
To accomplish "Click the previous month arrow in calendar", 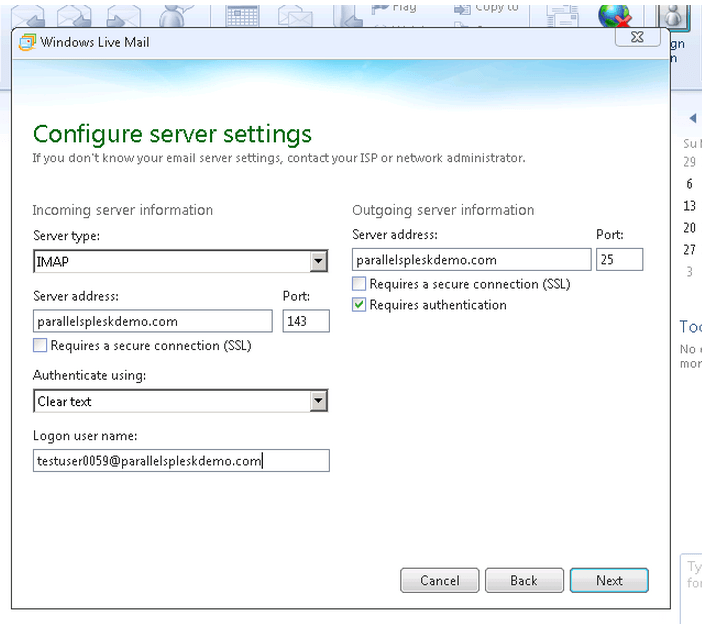I will [693, 118].
